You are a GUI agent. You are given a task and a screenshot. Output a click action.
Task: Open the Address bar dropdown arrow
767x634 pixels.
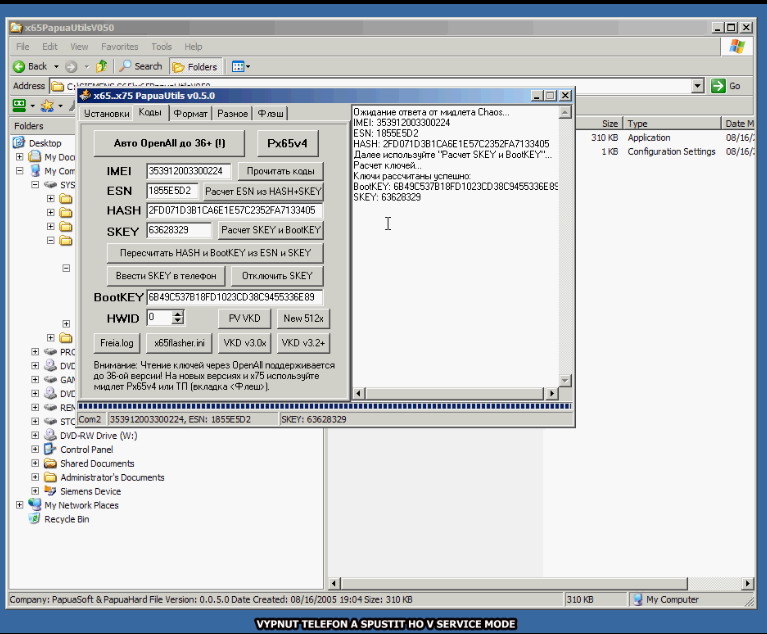click(x=698, y=86)
